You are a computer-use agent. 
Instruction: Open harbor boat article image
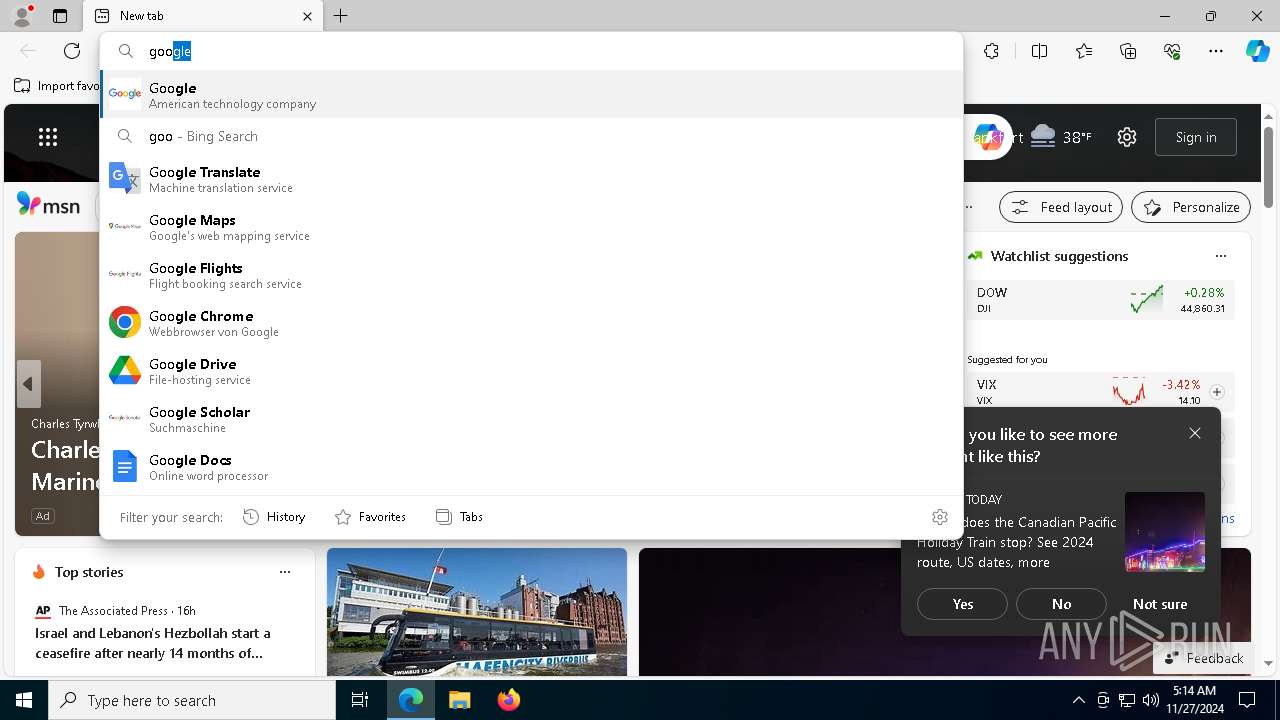point(477,612)
